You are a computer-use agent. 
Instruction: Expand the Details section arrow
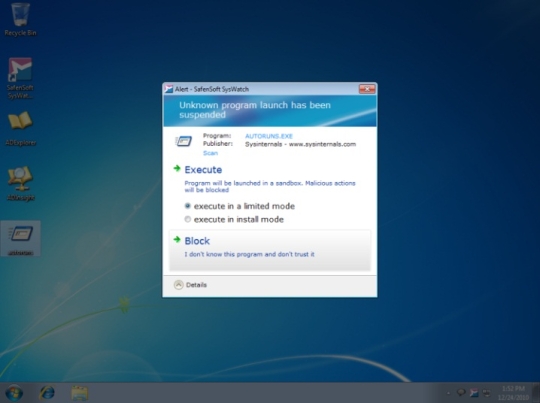coord(178,285)
